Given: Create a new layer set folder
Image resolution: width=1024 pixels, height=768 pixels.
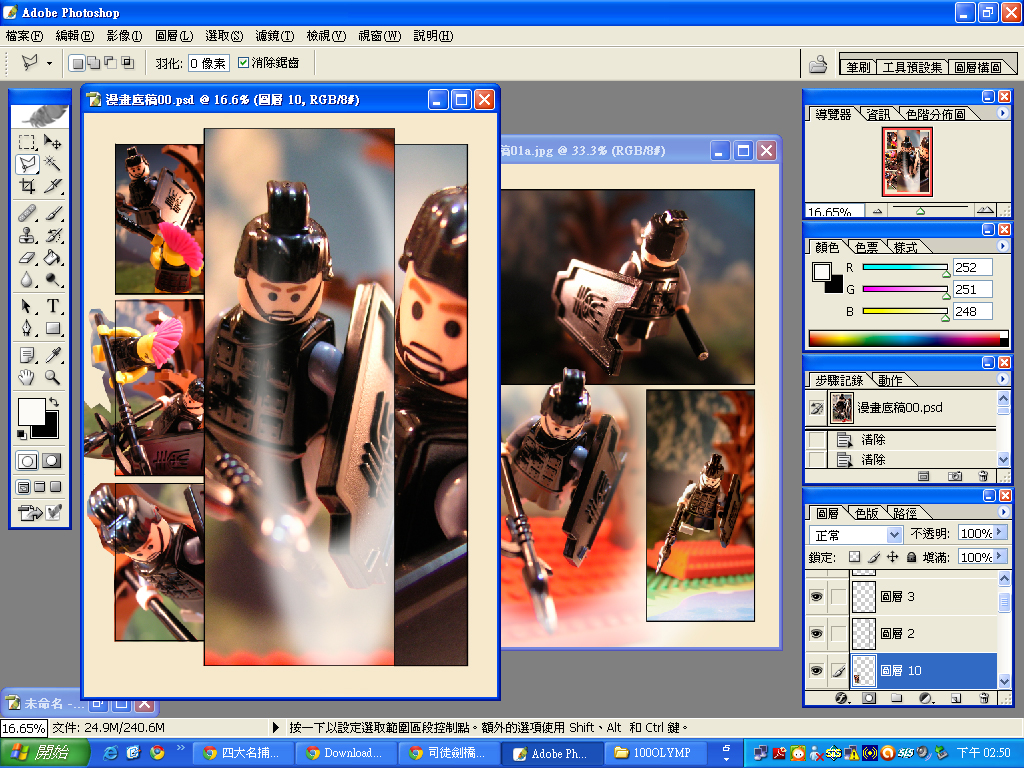Looking at the screenshot, I should 897,698.
